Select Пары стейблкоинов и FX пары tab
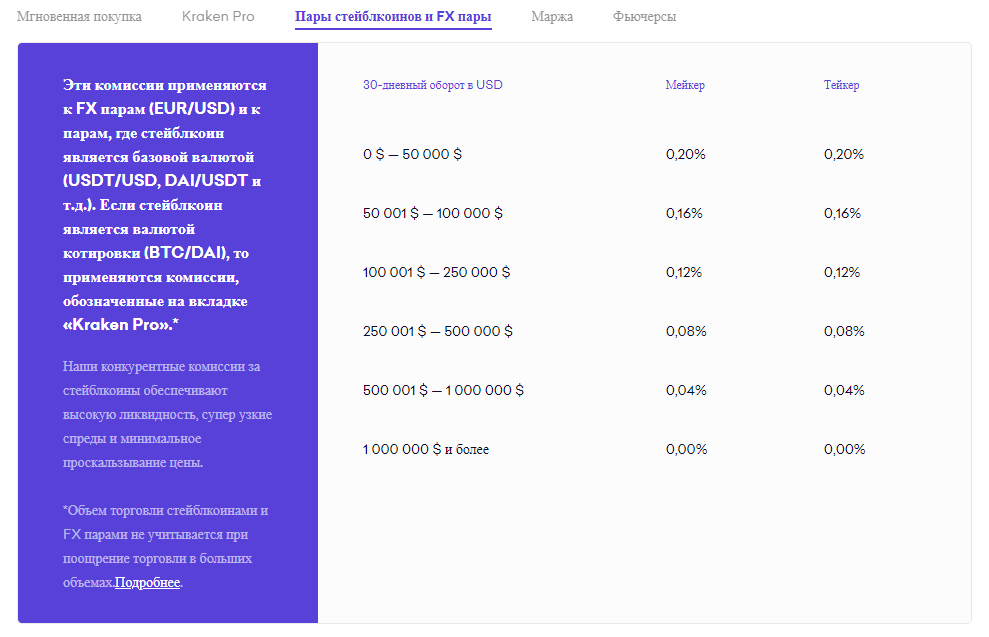989x637 pixels. 393,17
